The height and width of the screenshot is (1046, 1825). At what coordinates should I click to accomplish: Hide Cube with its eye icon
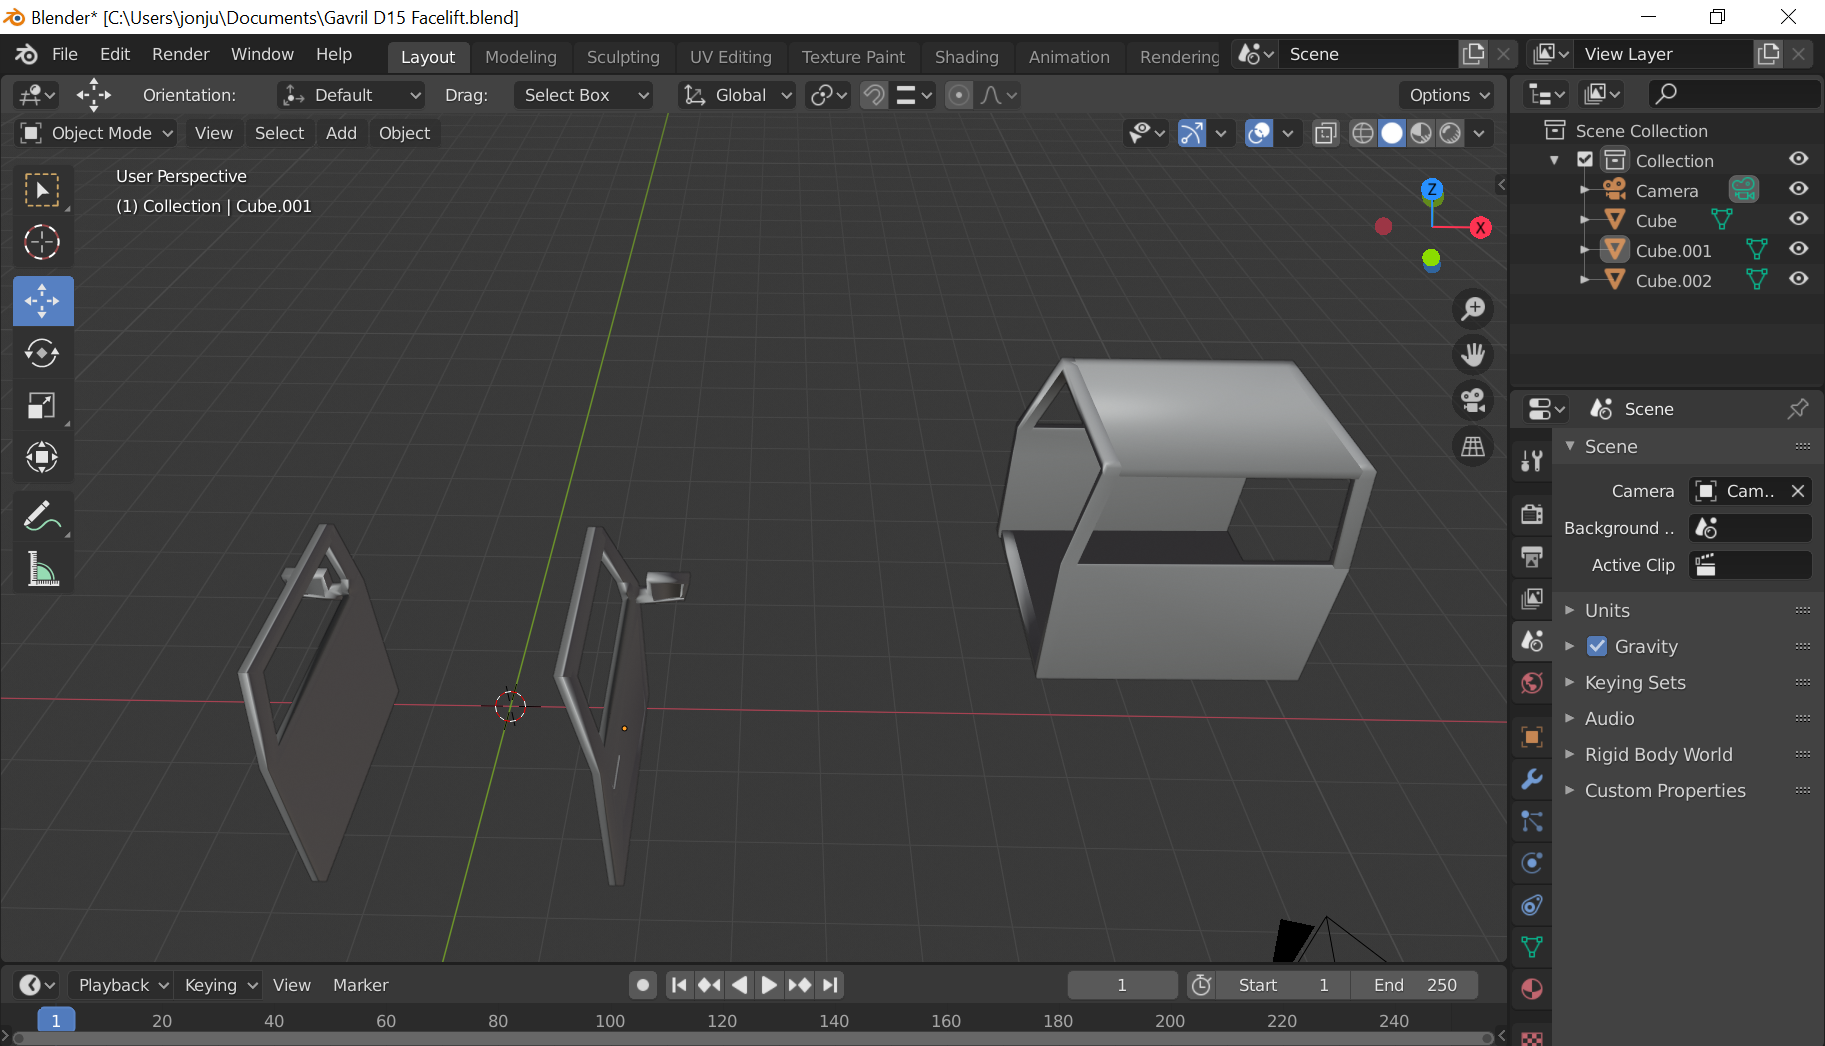[x=1799, y=219]
